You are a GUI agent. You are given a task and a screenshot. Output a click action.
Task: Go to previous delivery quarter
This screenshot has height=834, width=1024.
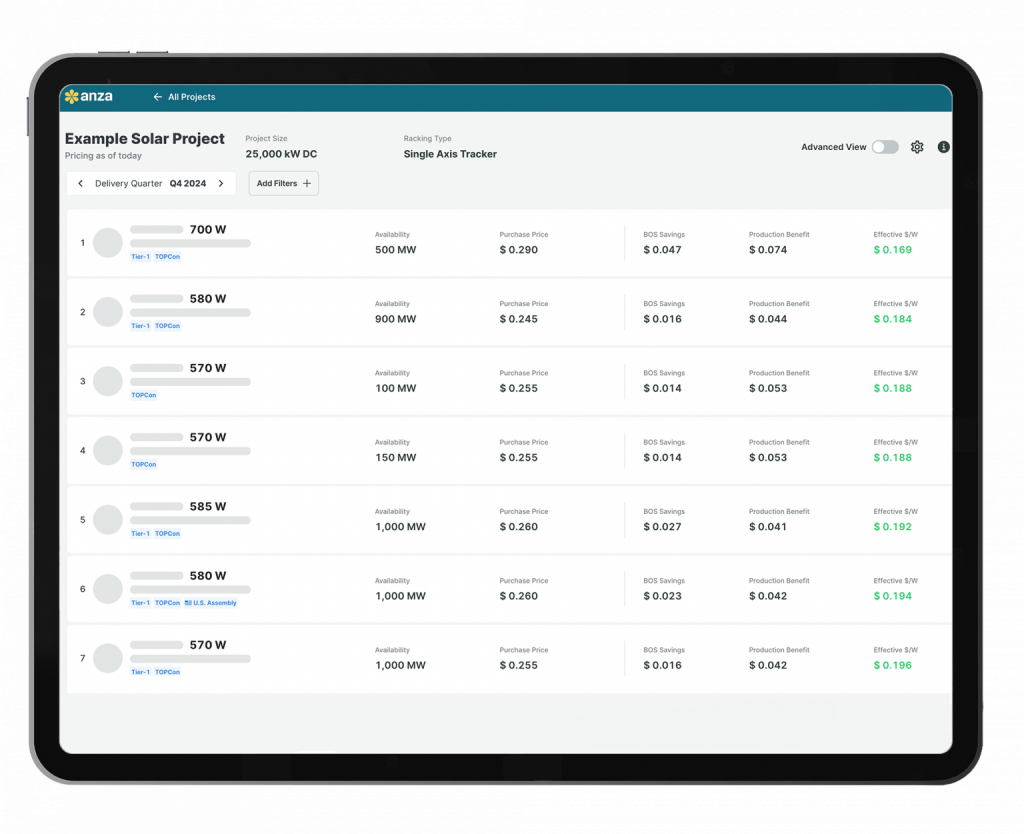point(81,184)
